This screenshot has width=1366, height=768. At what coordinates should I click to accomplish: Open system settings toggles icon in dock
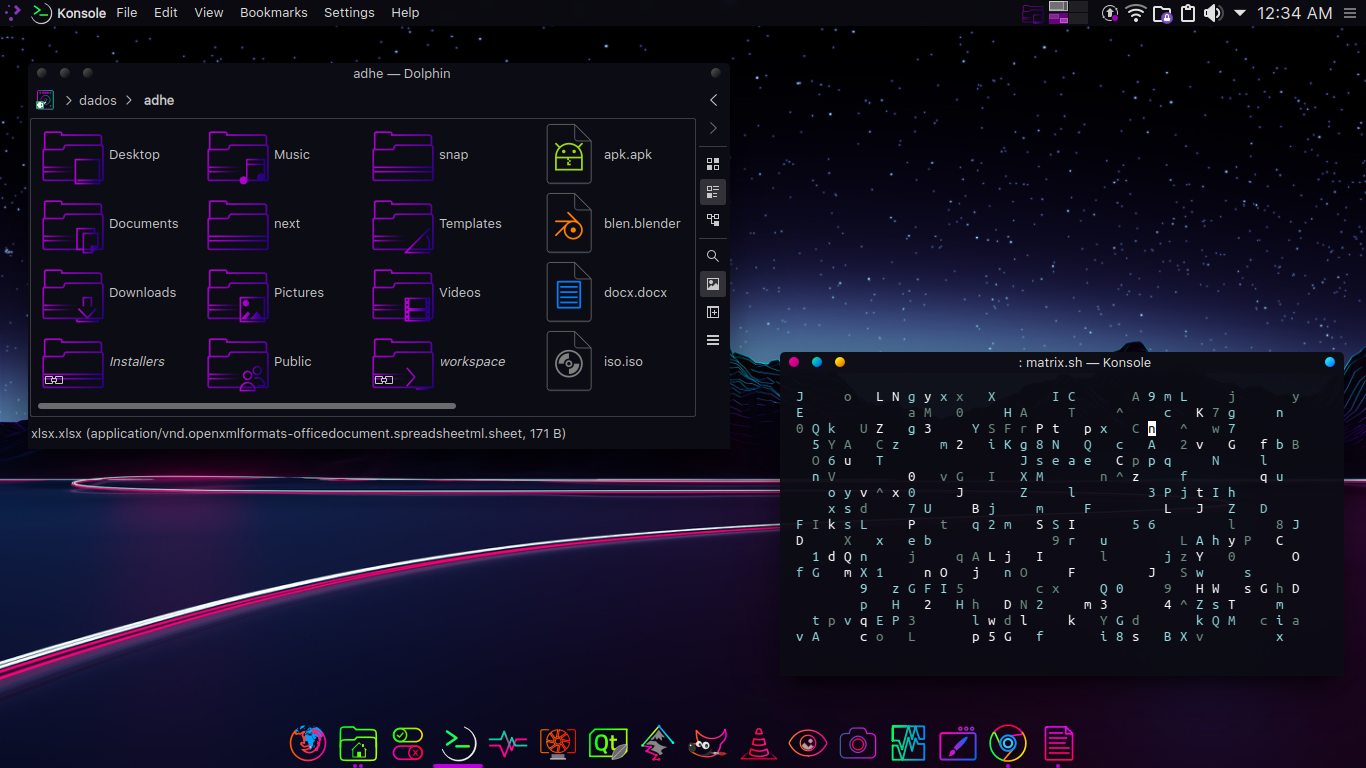tap(408, 743)
